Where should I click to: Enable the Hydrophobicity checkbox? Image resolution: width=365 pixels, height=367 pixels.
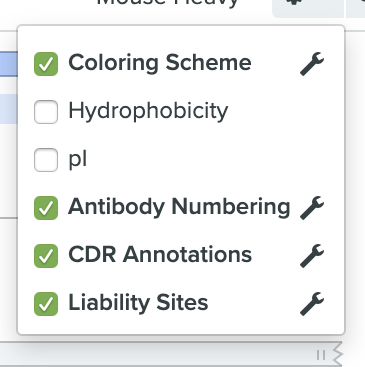pyautogui.click(x=46, y=112)
